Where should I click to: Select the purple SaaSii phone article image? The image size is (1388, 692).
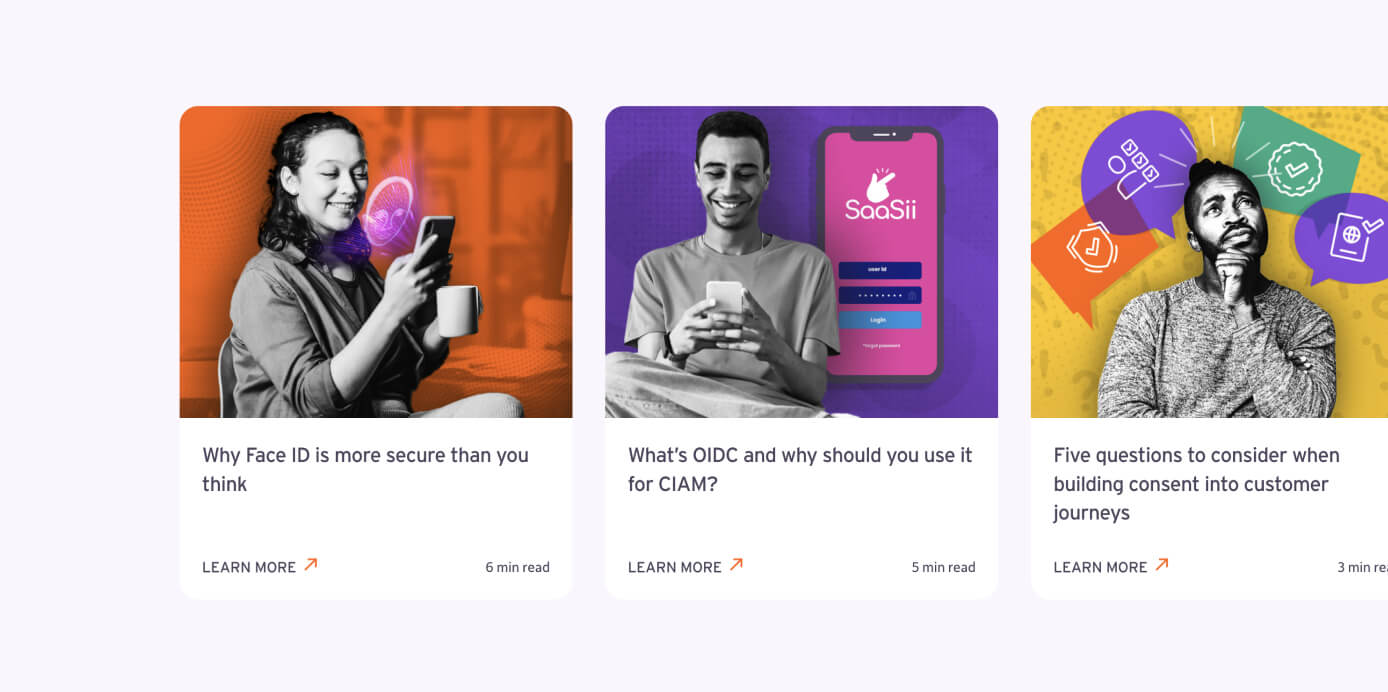[801, 262]
